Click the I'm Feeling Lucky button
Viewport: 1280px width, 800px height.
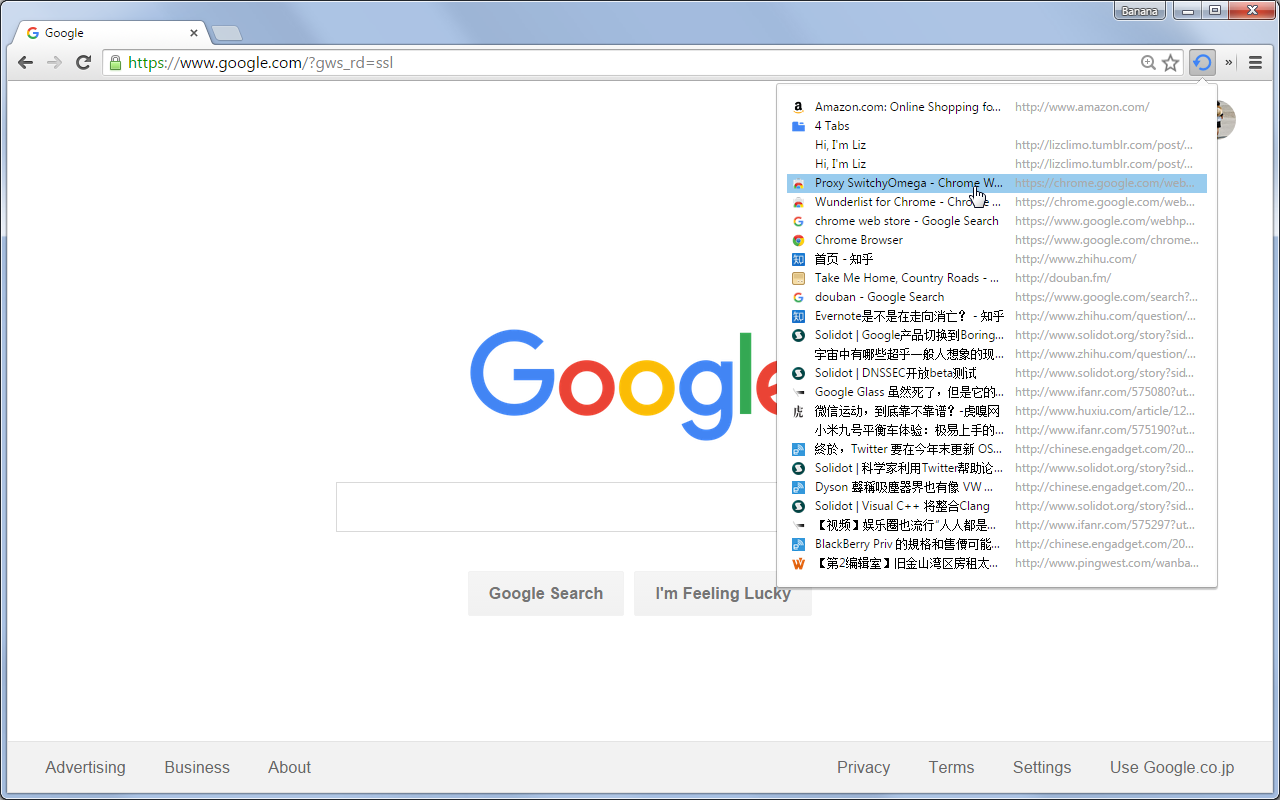(722, 593)
